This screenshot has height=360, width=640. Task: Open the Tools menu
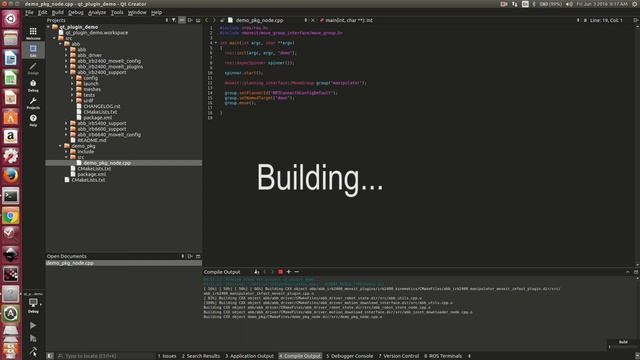pyautogui.click(x=117, y=13)
